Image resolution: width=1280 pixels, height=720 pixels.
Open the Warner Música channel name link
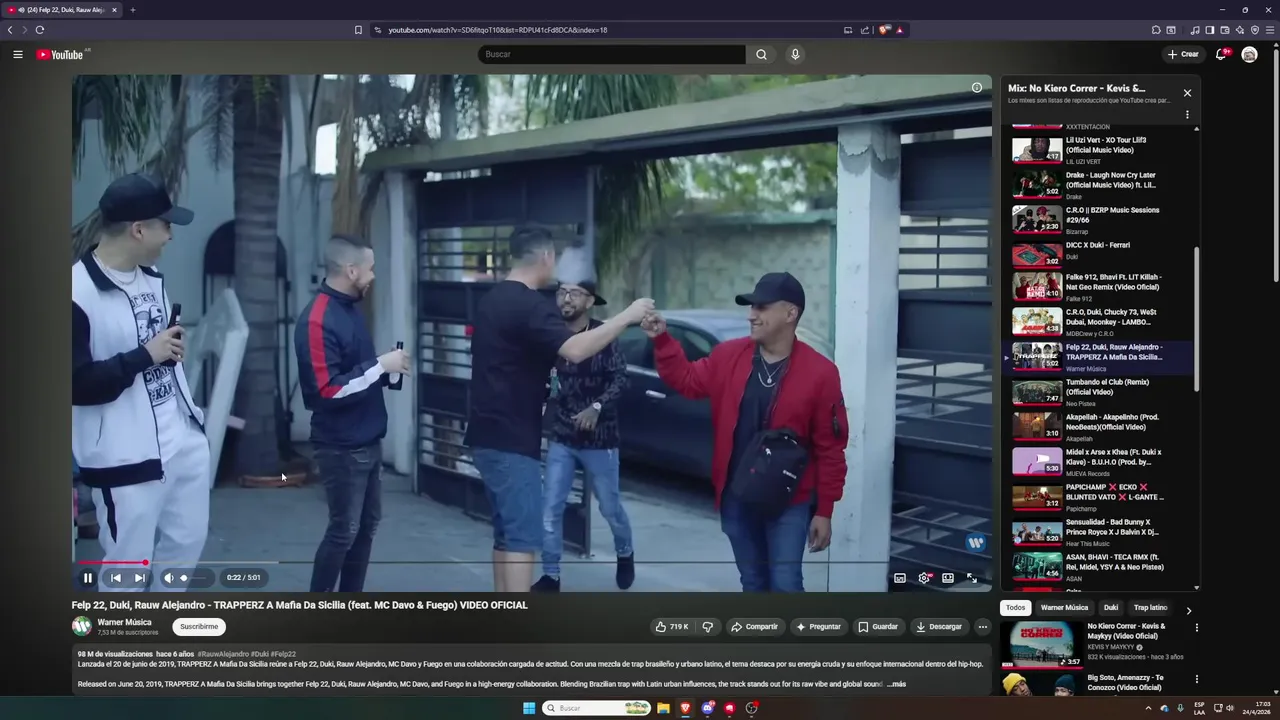pos(124,622)
